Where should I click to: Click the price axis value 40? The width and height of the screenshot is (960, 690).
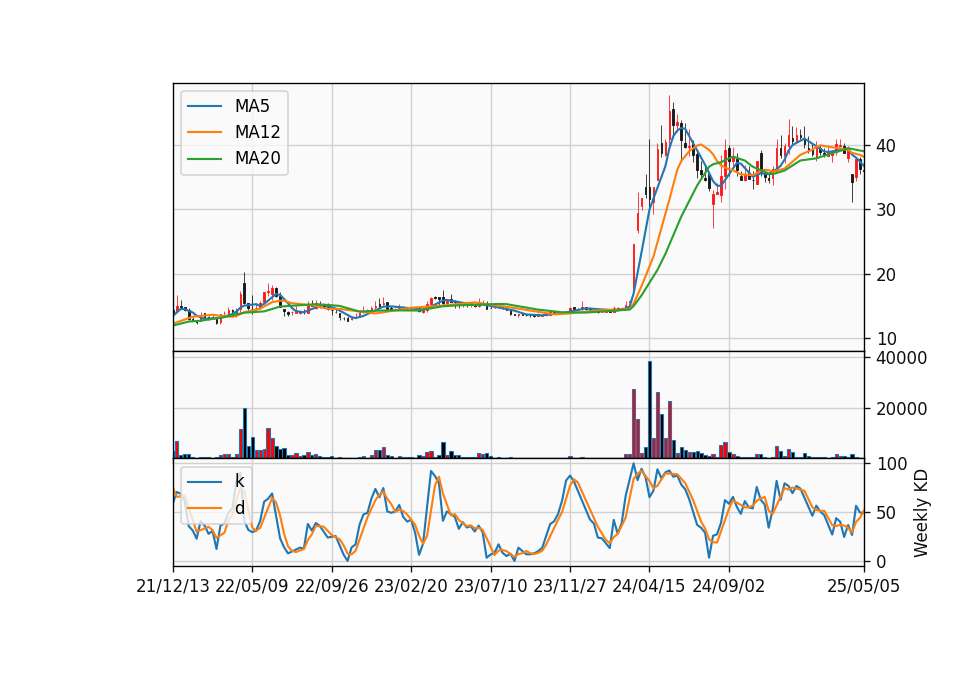tap(885, 146)
